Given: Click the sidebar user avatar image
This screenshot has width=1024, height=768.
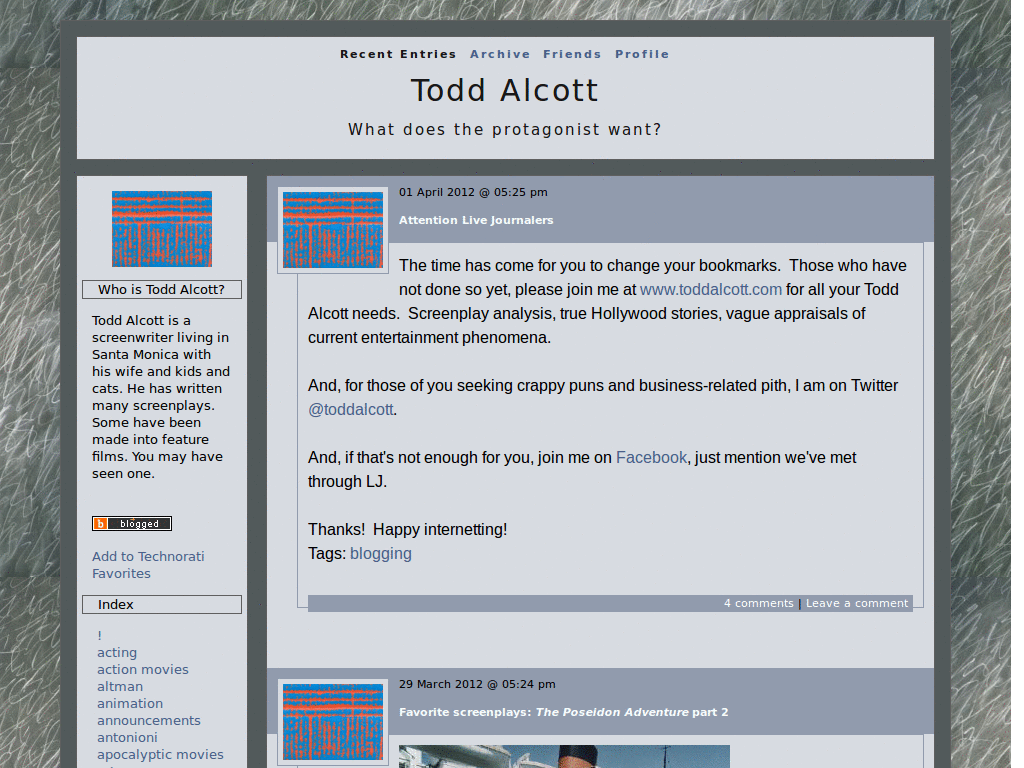Looking at the screenshot, I should tap(162, 229).
